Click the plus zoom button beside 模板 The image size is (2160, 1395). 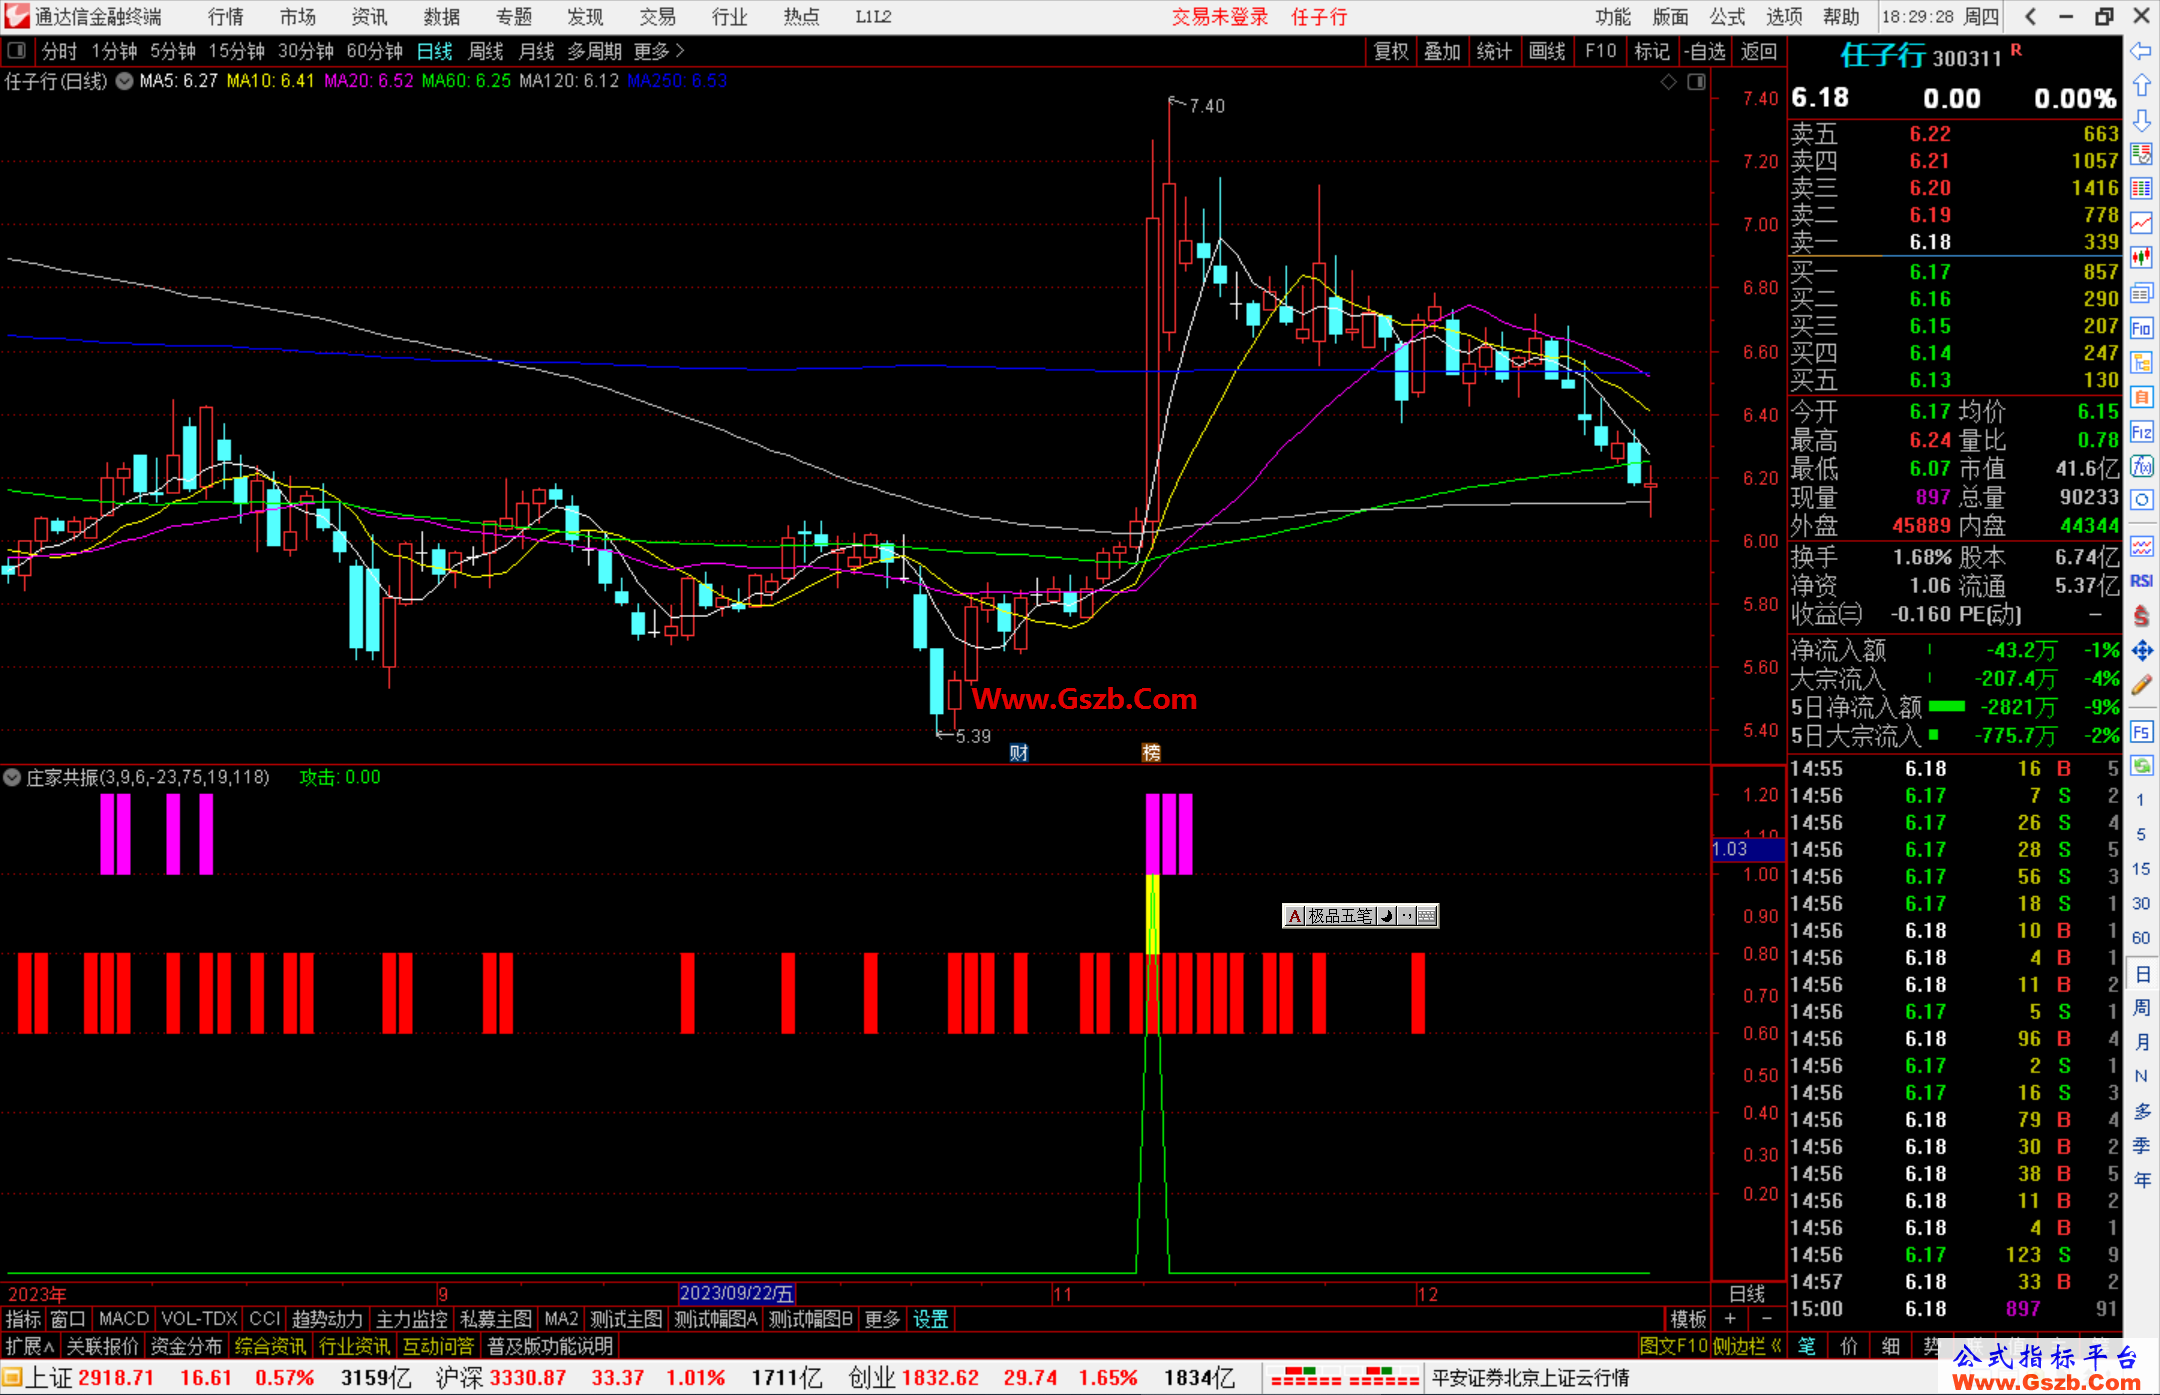click(1730, 1319)
